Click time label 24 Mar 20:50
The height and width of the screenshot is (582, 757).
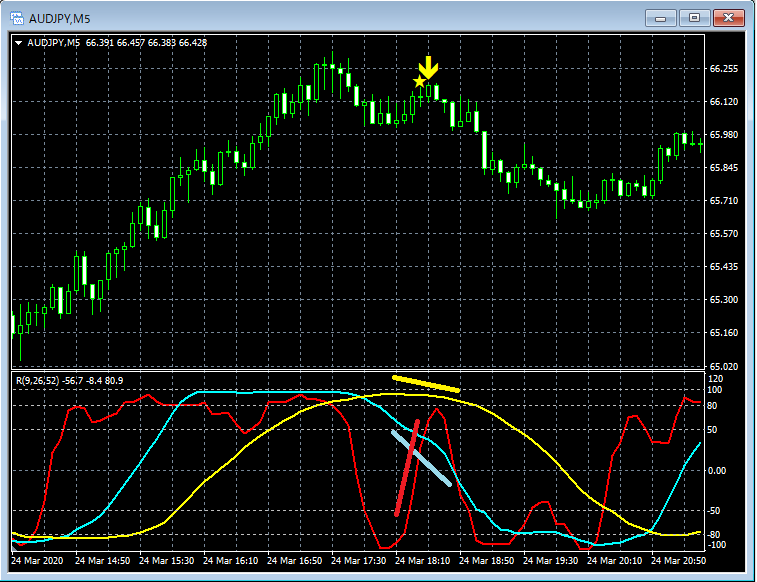point(678,561)
